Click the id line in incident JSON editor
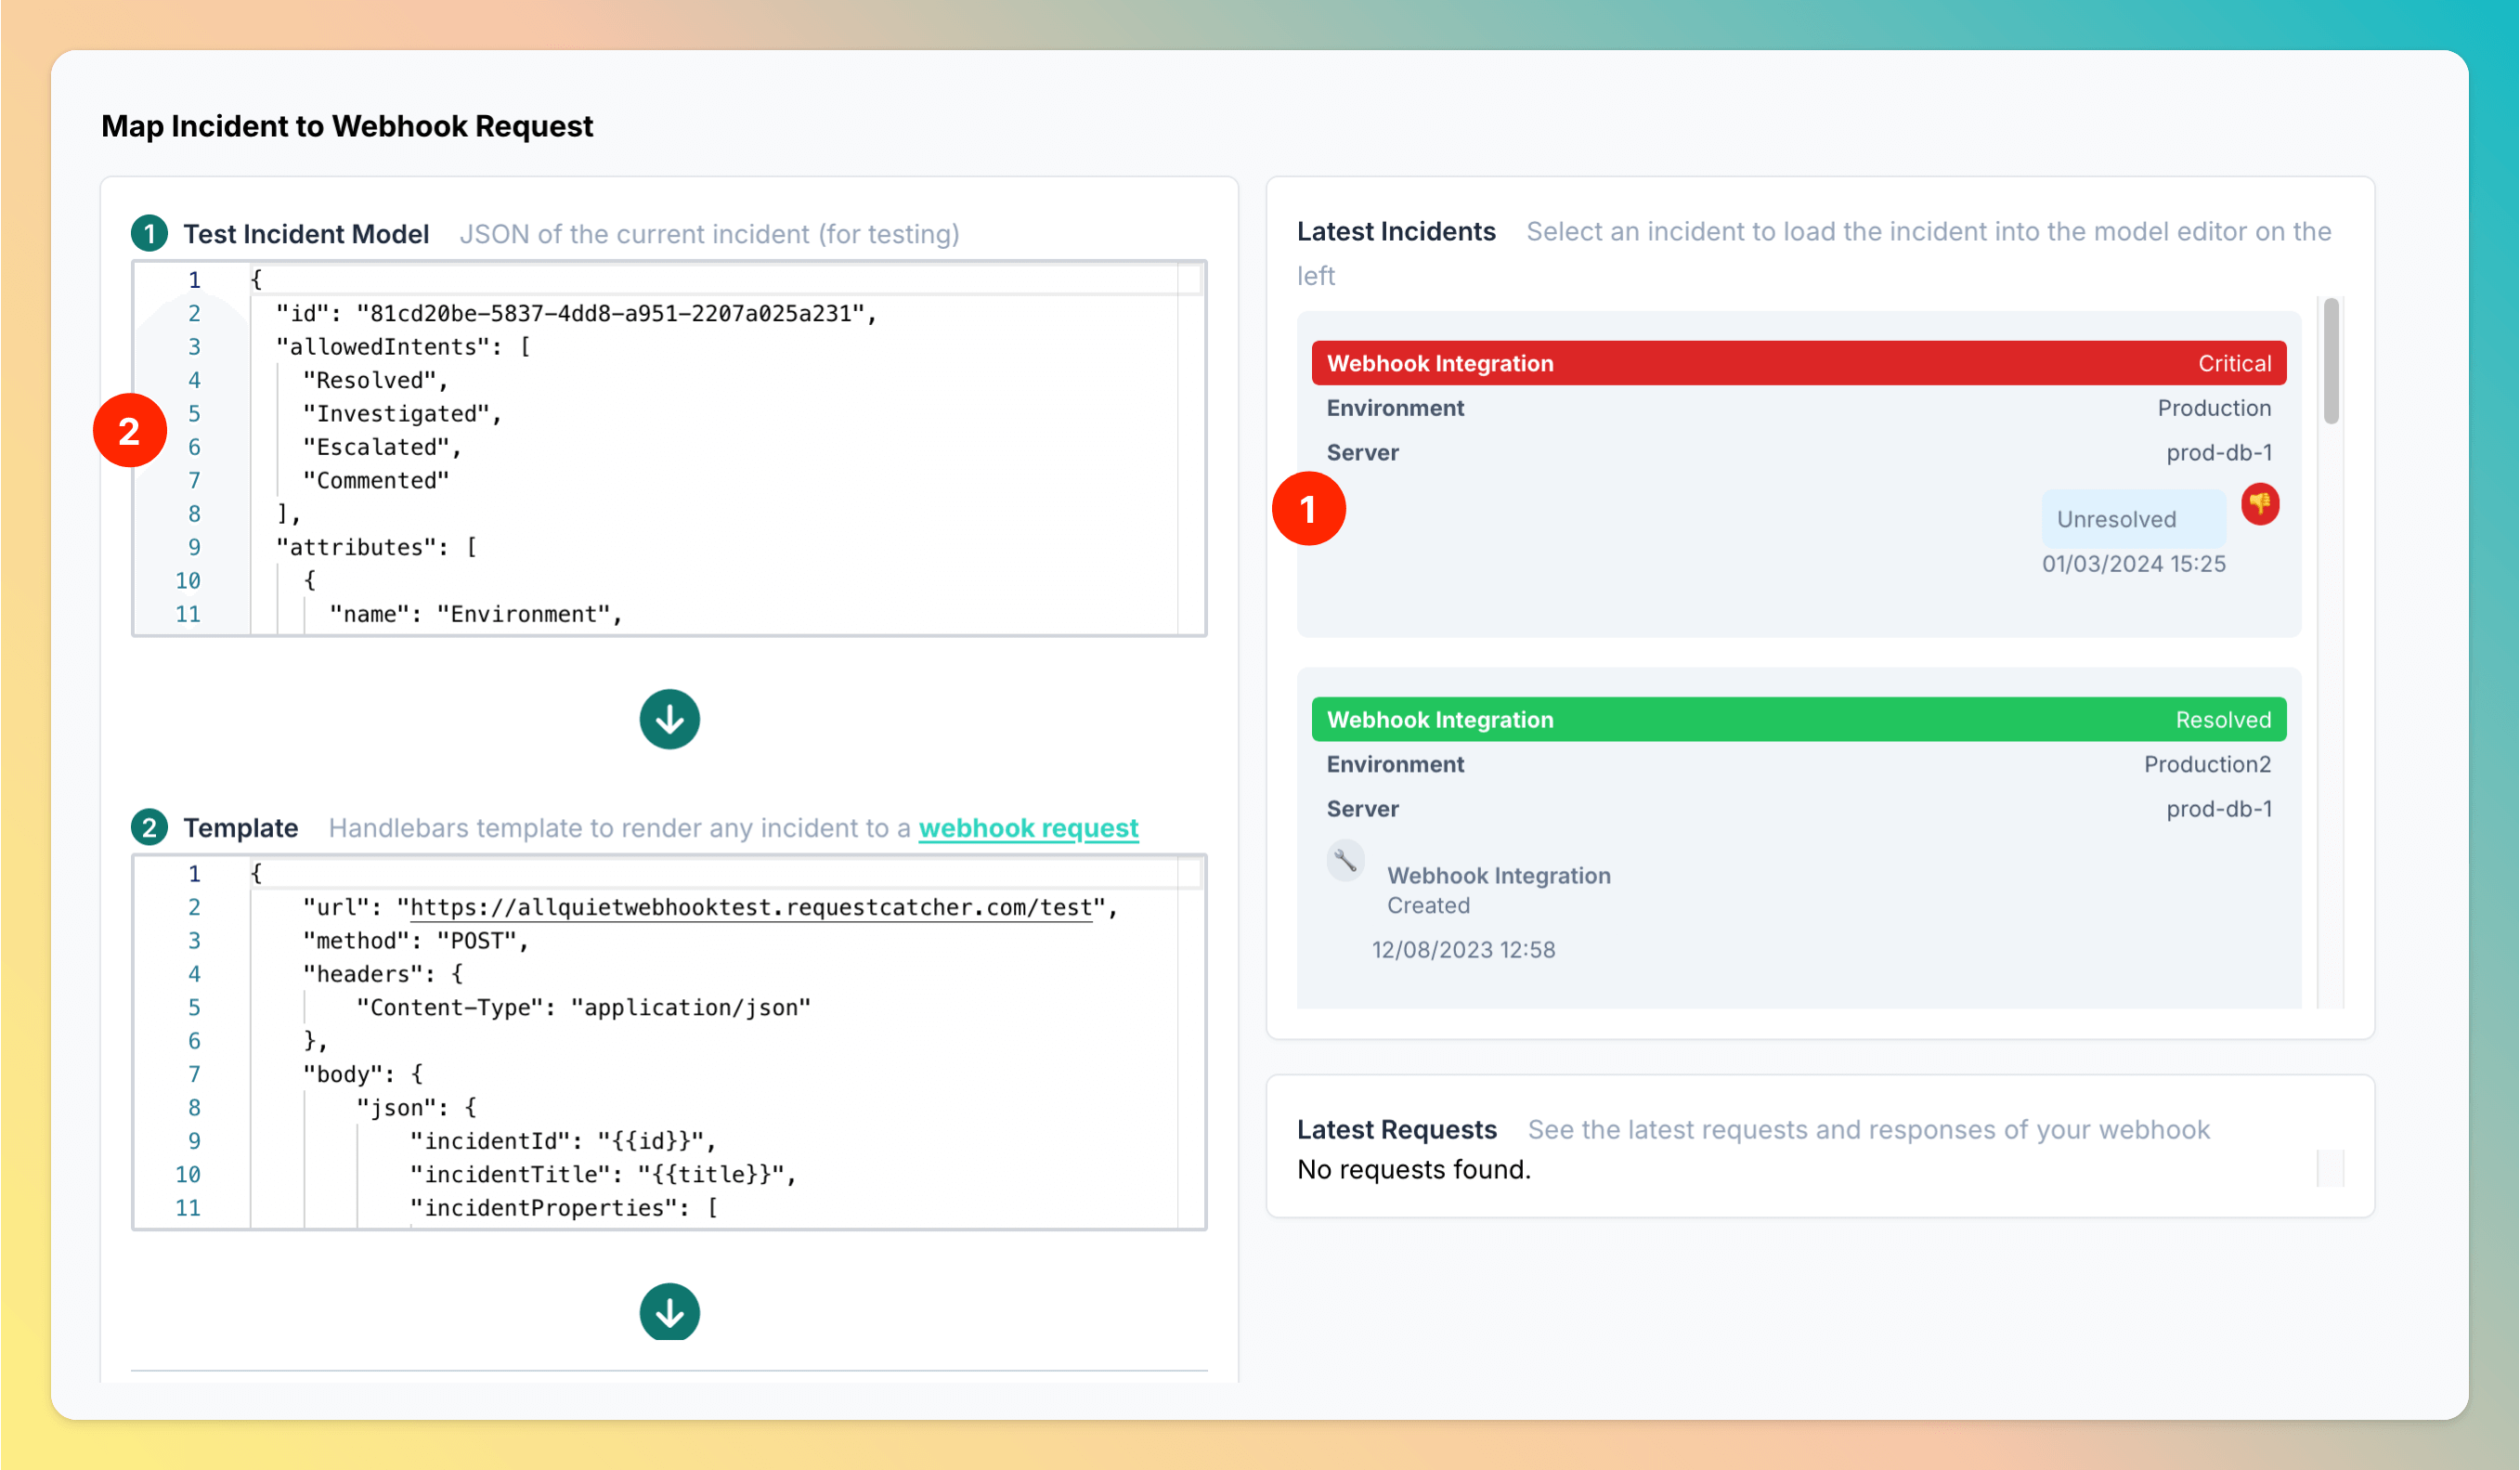Image resolution: width=2520 pixels, height=1470 pixels. pos(575,314)
